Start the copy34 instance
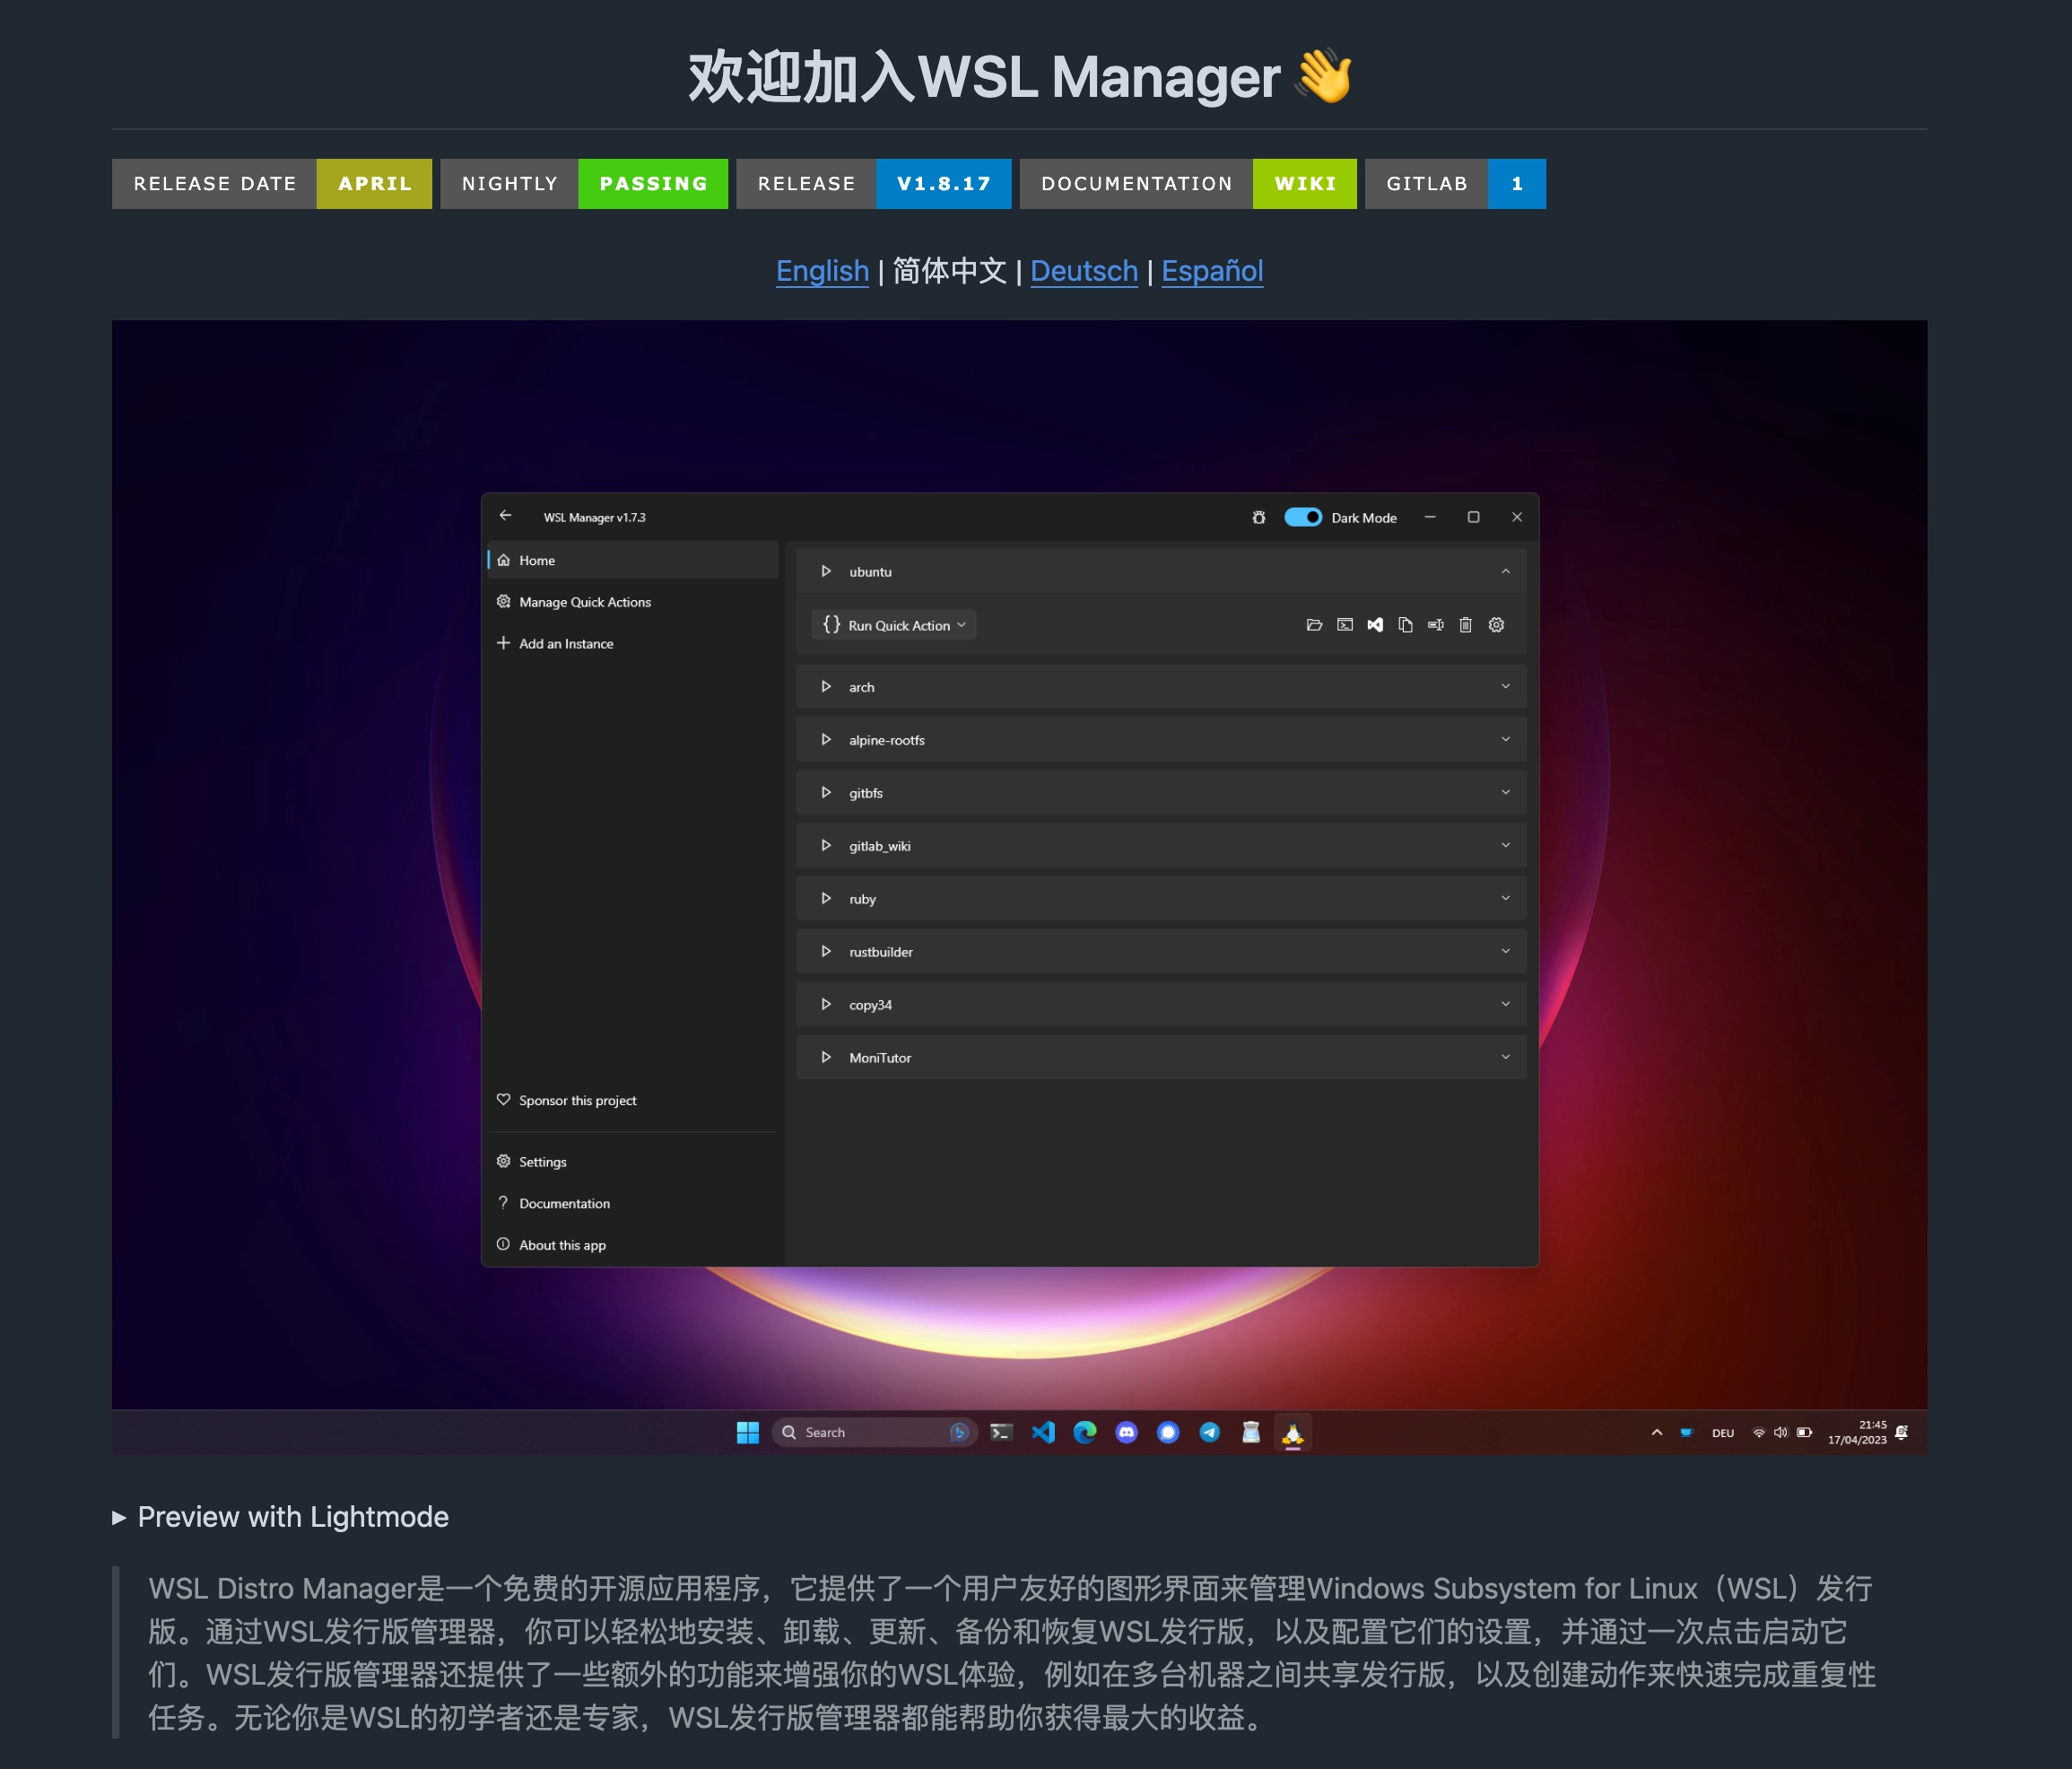The width and height of the screenshot is (2072, 1769). 826,1005
